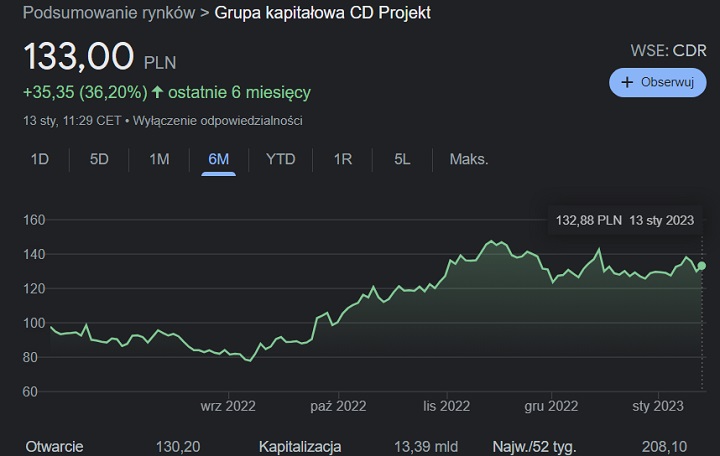Click the 80 y-axis label

[30, 357]
